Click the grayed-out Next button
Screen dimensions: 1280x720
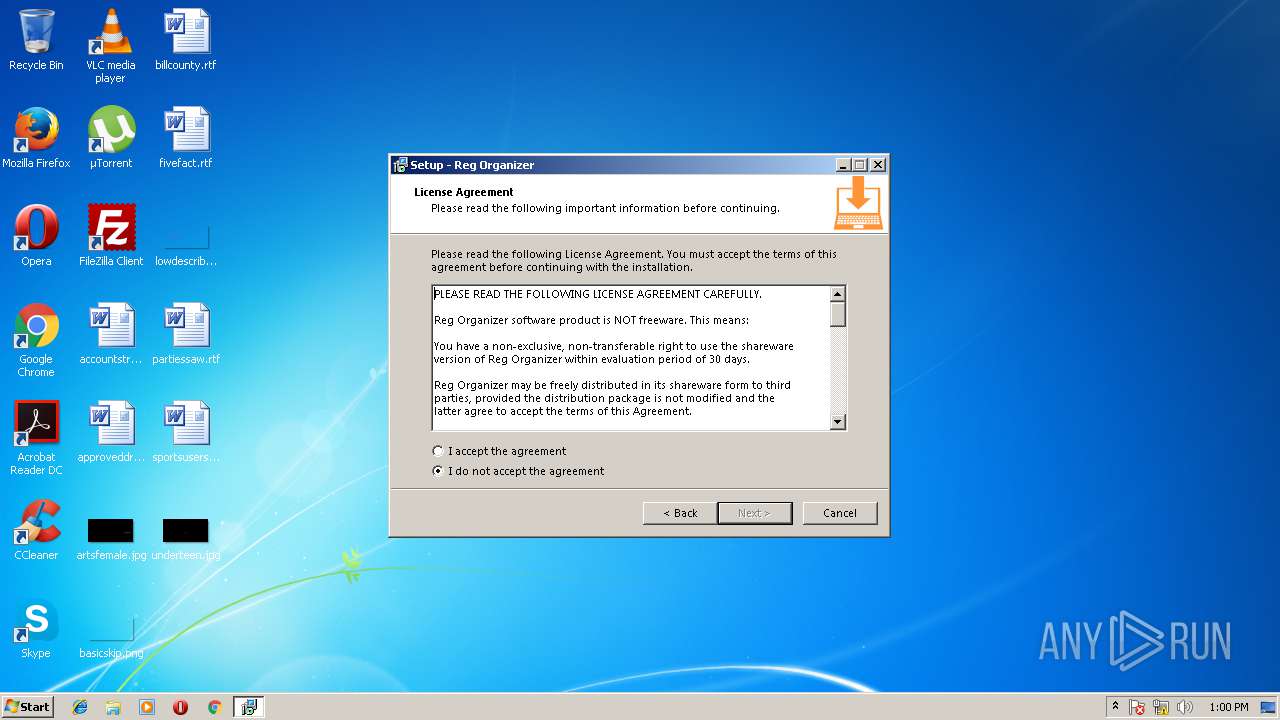(755, 513)
